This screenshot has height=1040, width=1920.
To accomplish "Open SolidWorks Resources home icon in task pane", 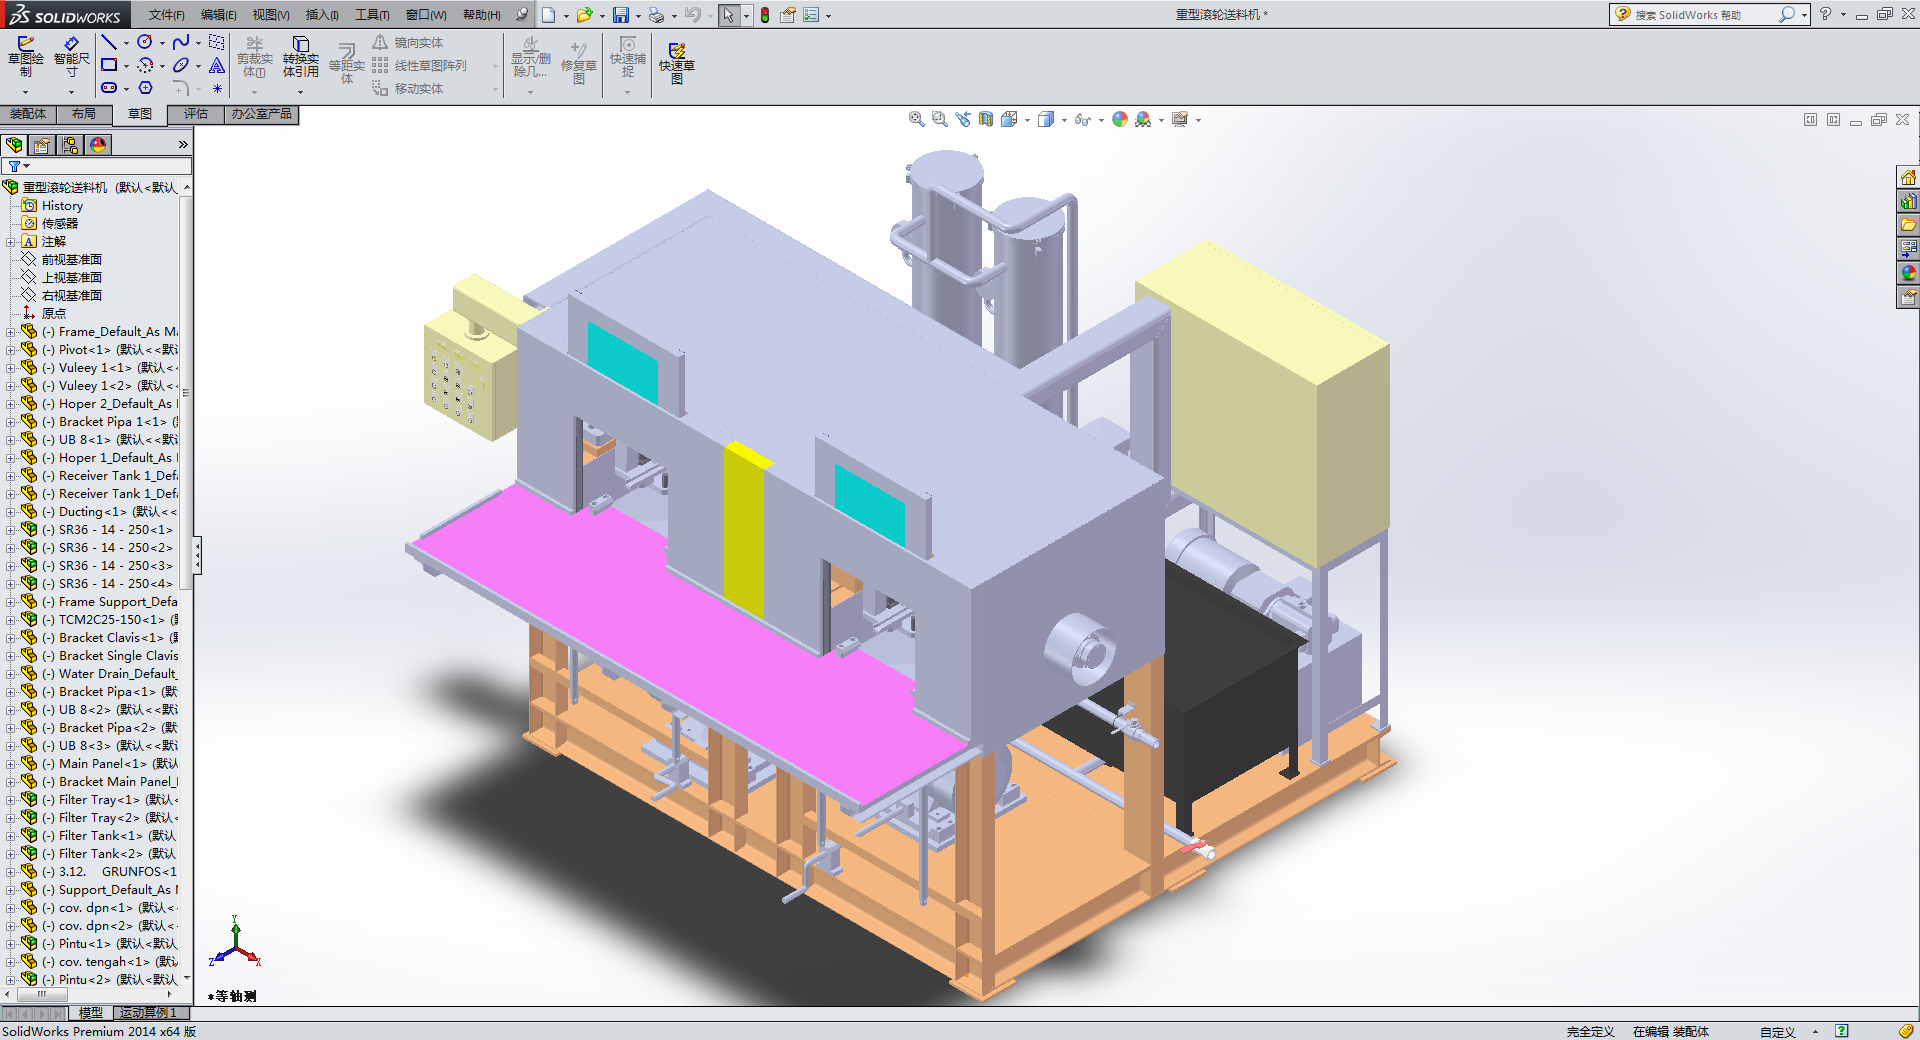I will pos(1908,178).
